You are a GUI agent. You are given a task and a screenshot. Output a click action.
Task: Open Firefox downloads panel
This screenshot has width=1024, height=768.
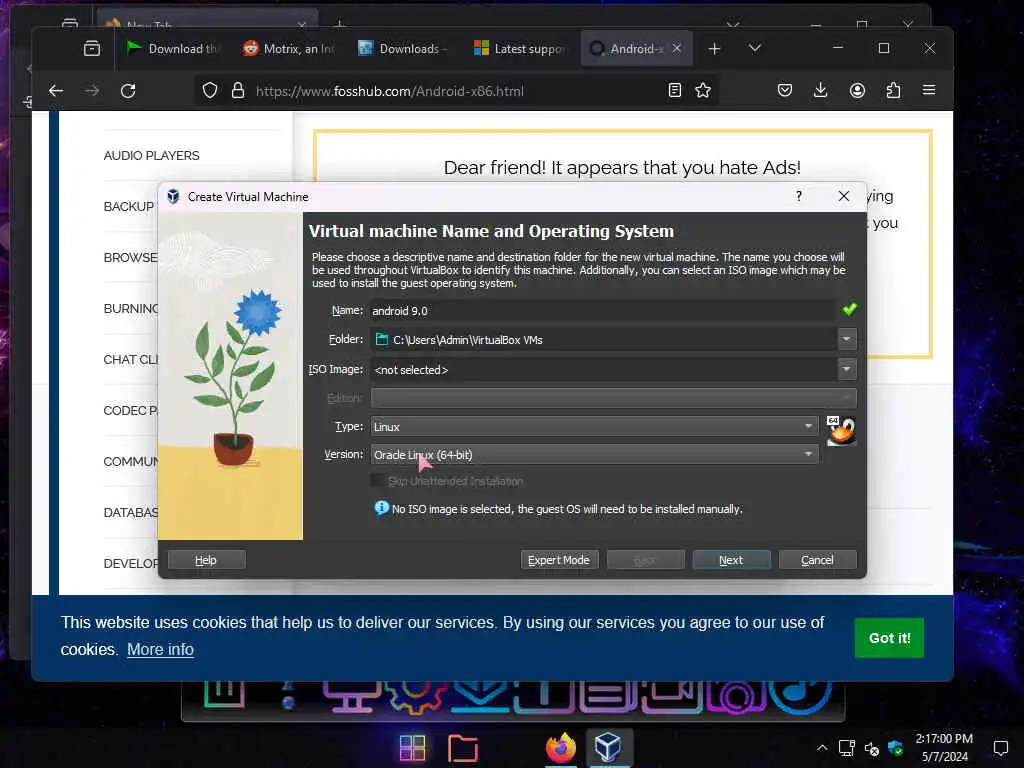tap(821, 90)
